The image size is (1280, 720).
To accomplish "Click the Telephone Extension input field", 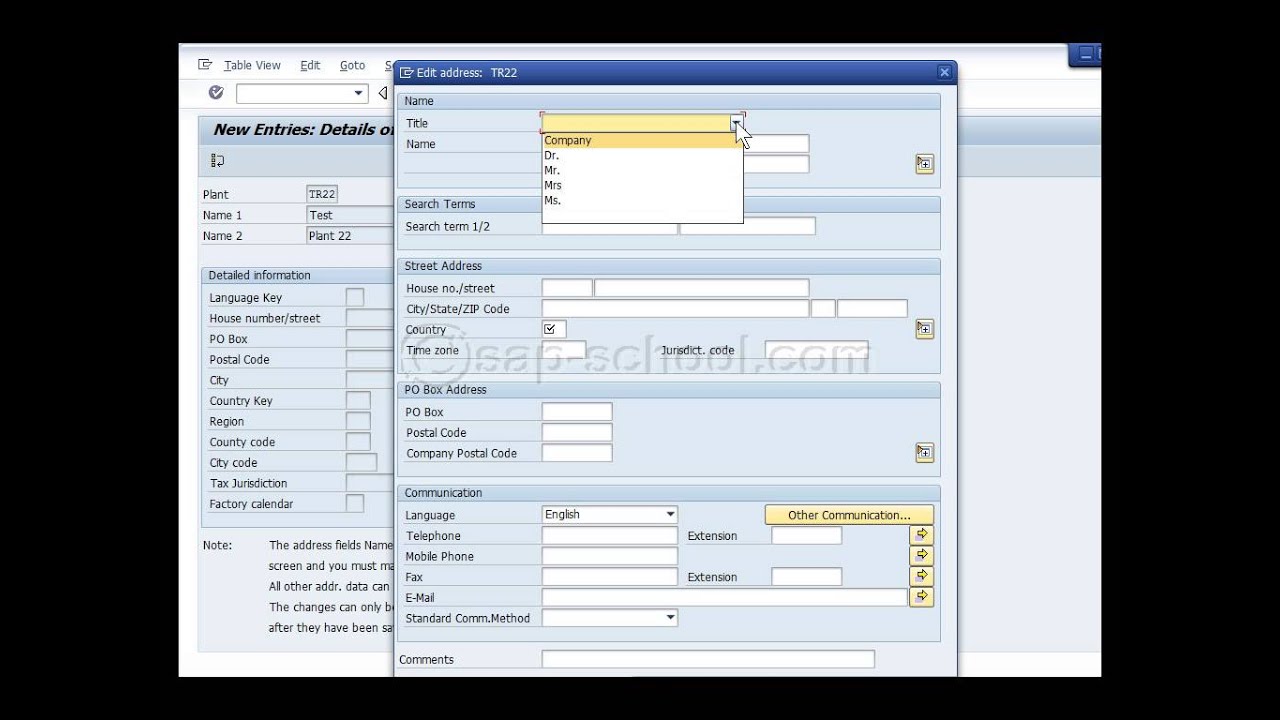I will [807, 536].
